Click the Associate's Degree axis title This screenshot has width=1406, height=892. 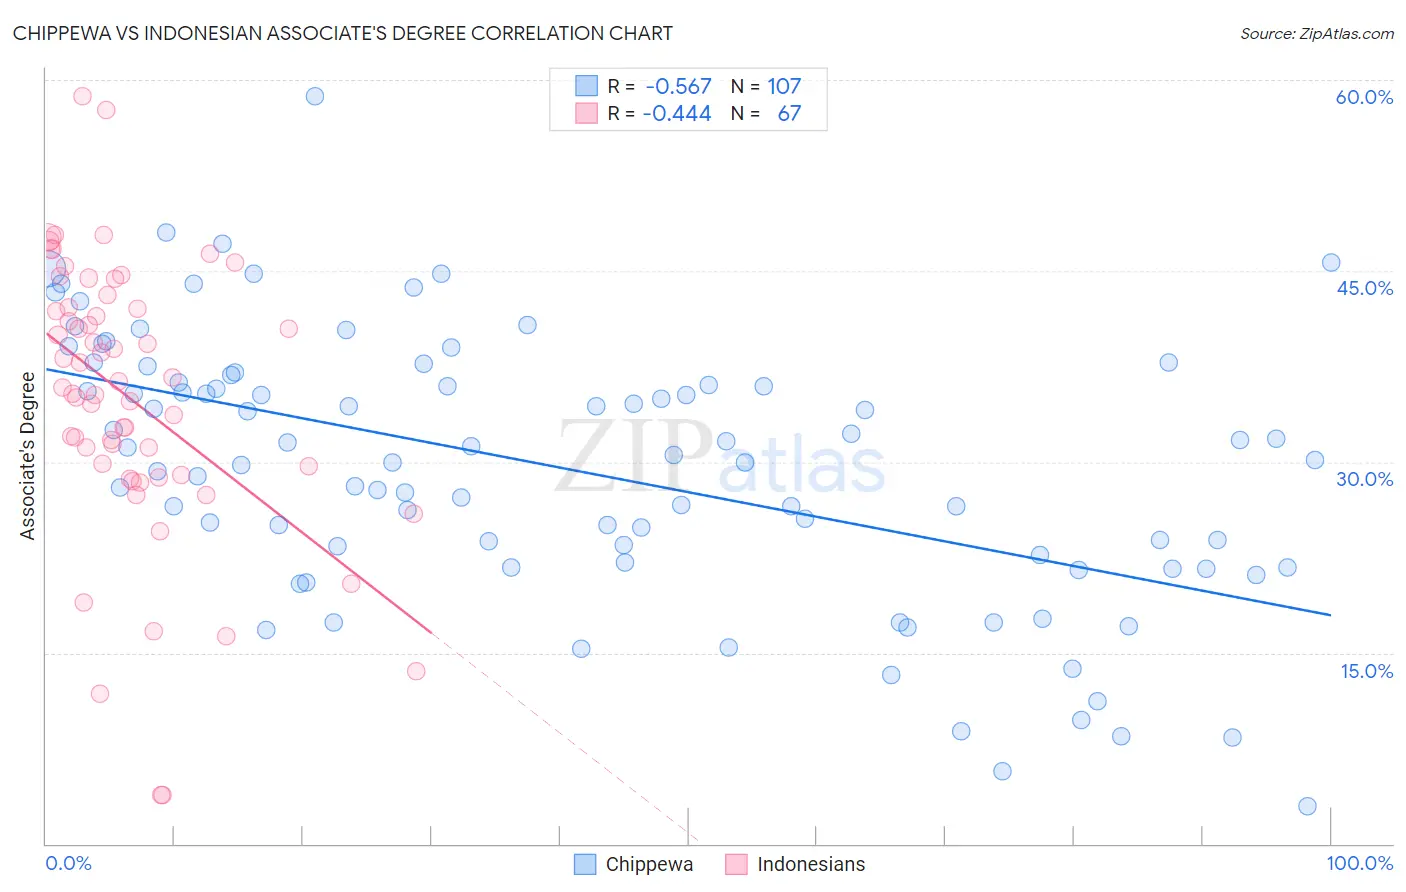[28, 456]
